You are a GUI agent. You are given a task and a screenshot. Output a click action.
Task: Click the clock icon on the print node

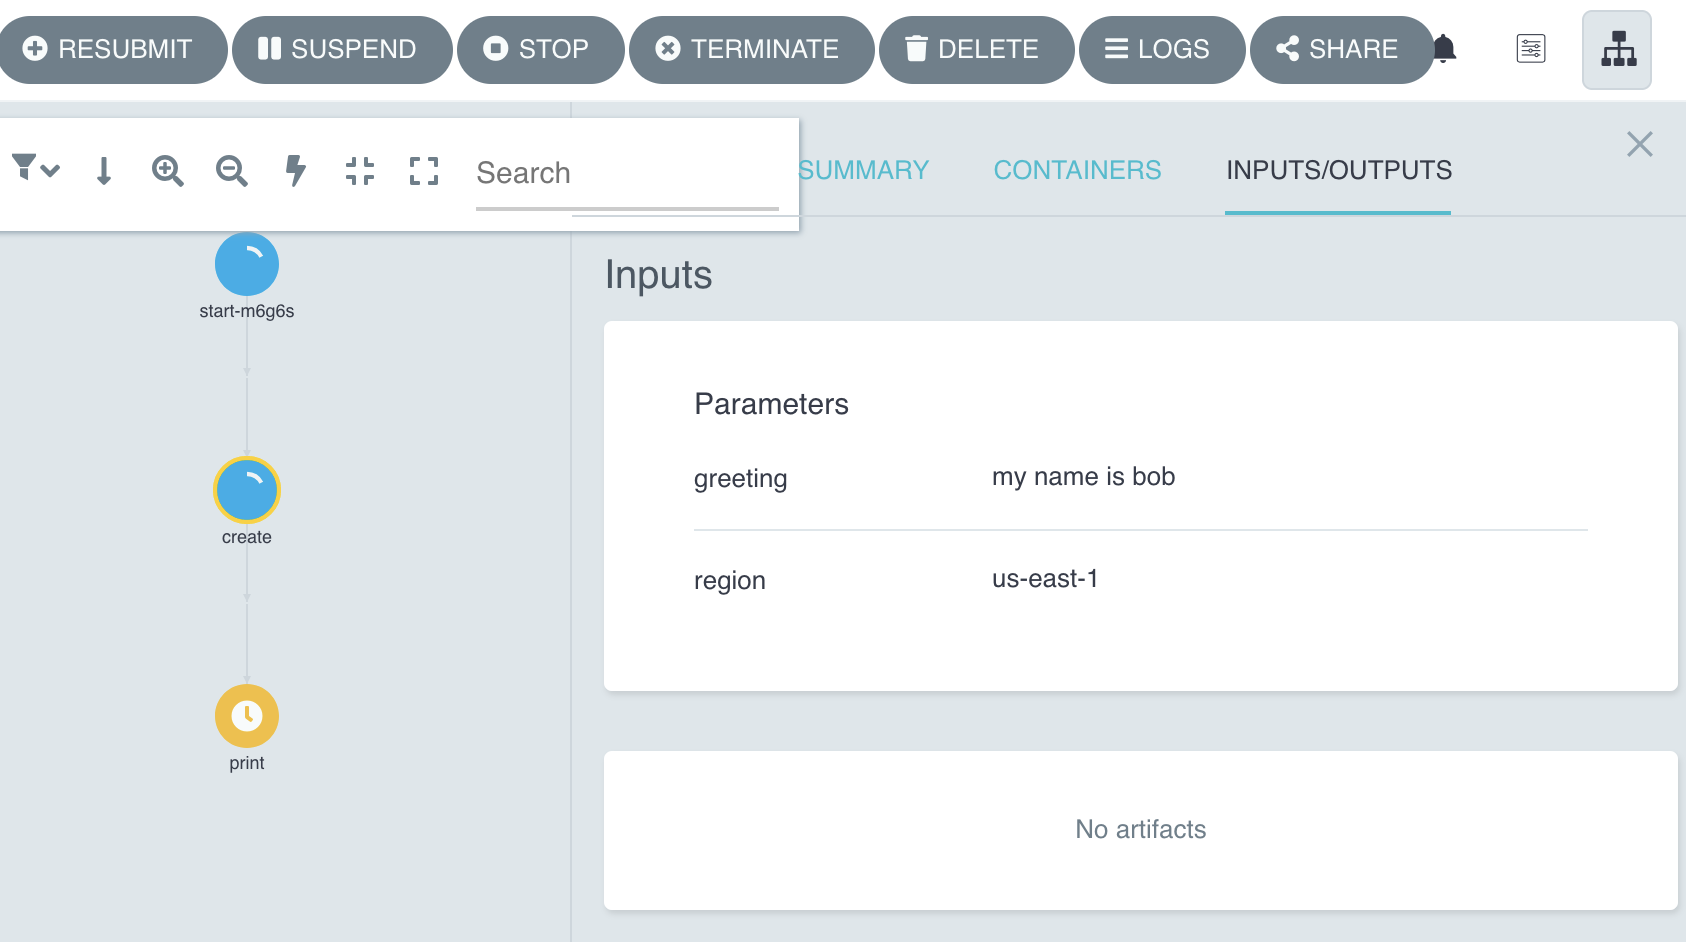(246, 716)
